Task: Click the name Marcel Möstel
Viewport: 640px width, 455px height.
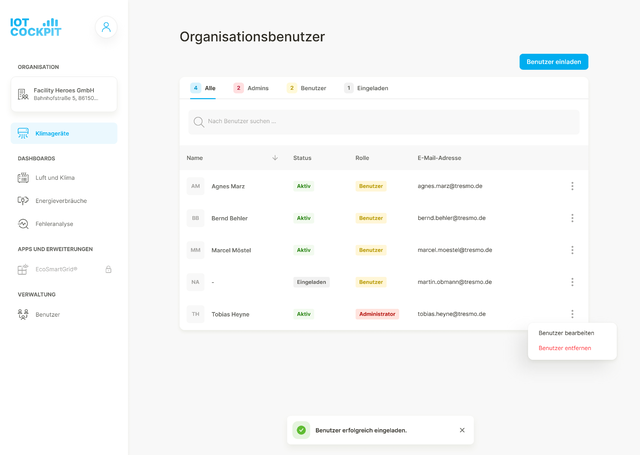Action: (x=231, y=250)
